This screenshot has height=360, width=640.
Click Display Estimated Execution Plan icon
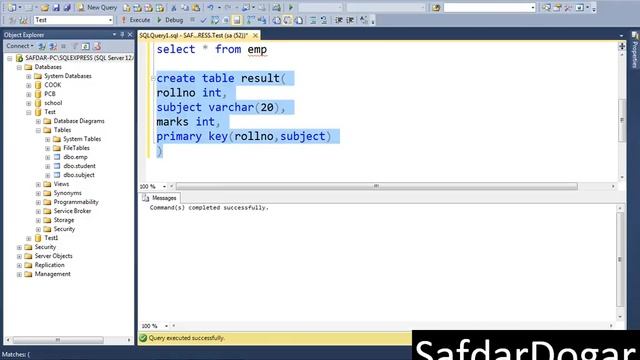(215, 20)
